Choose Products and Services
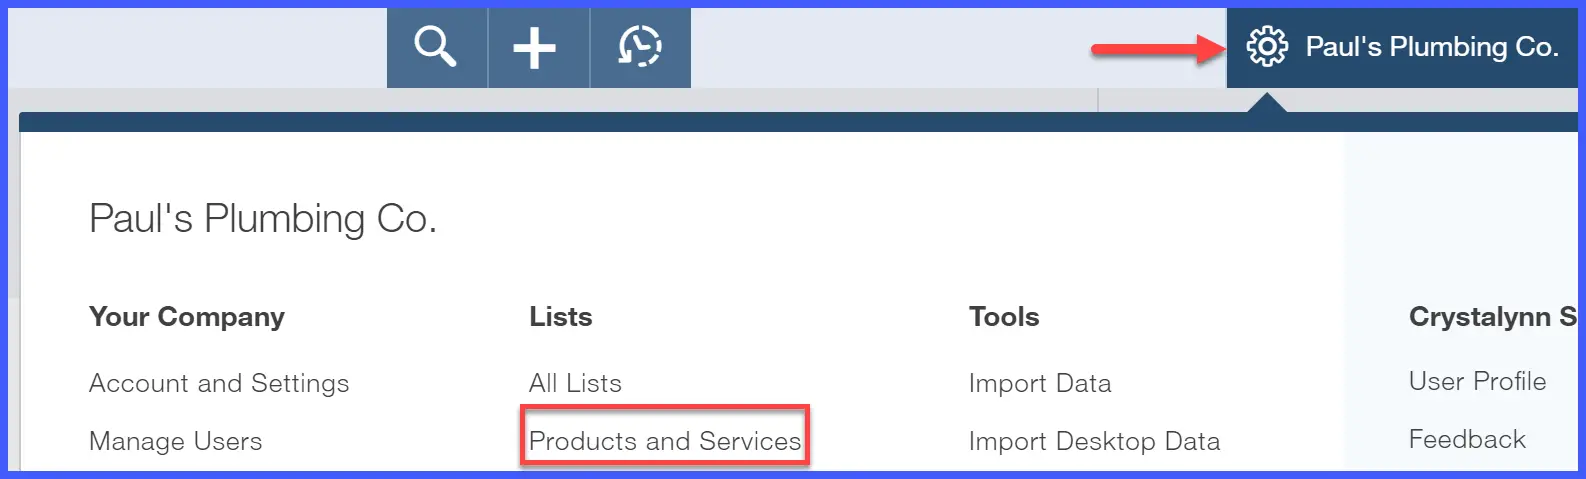Screen dimensions: 1586x479 665,441
